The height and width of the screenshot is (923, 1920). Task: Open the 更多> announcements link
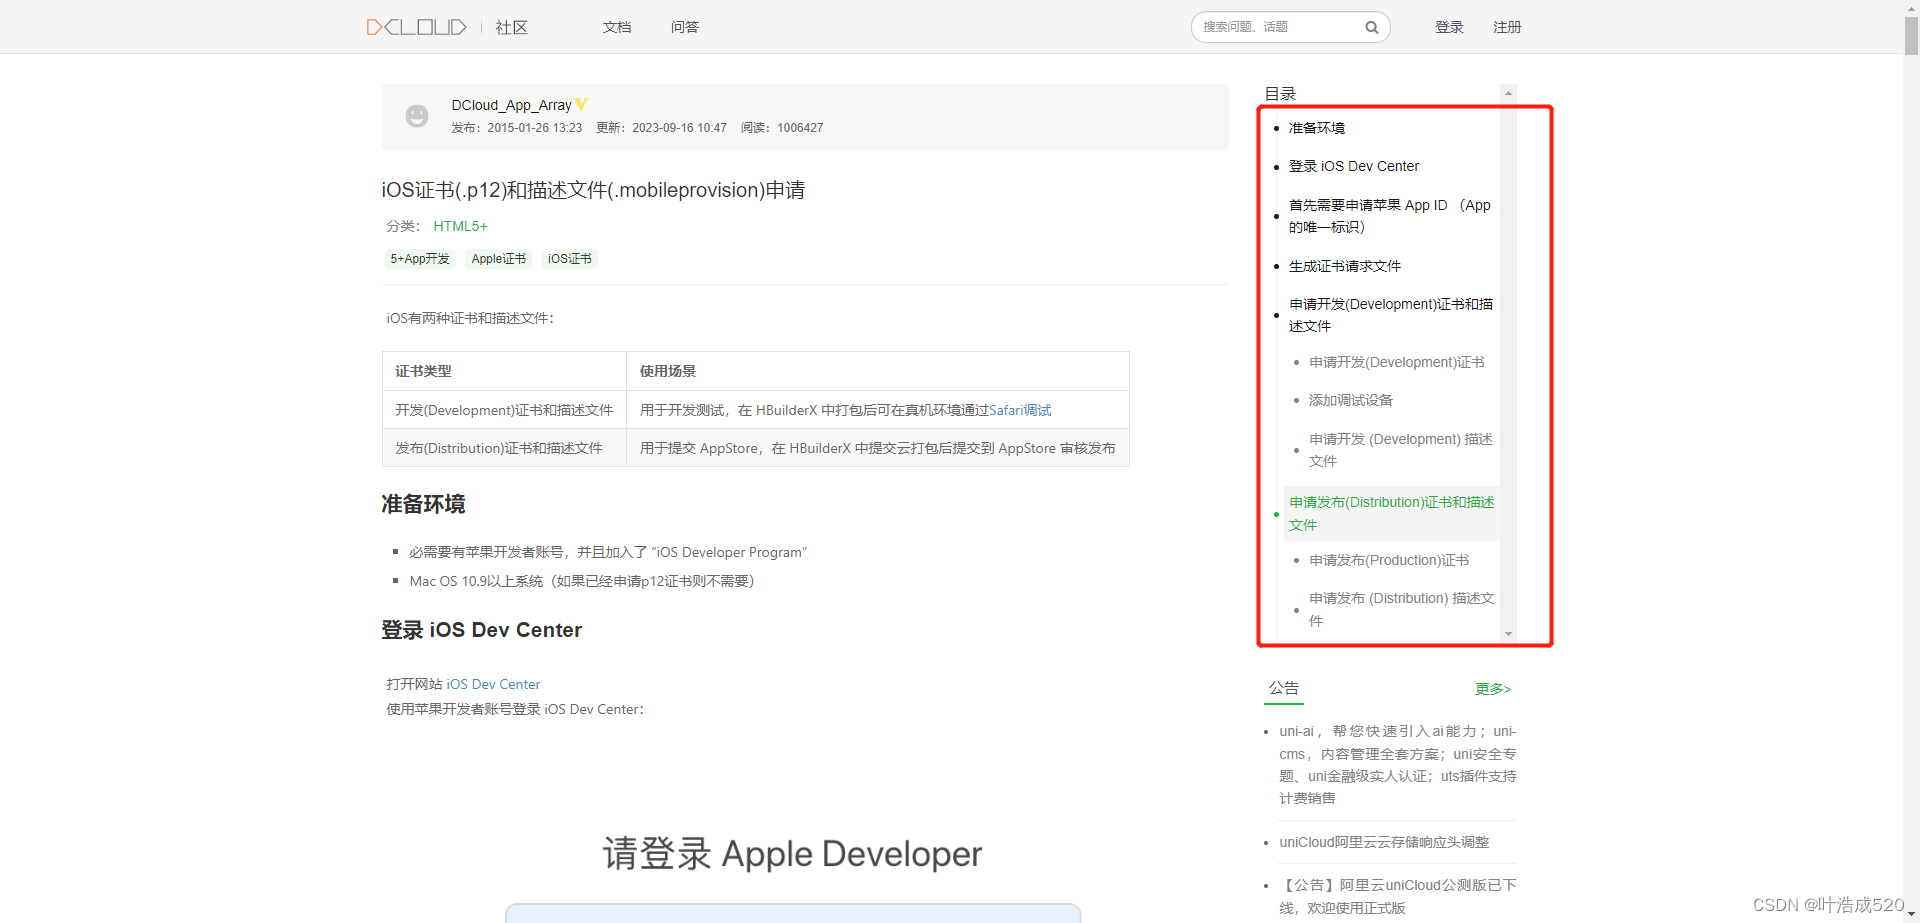(x=1493, y=689)
